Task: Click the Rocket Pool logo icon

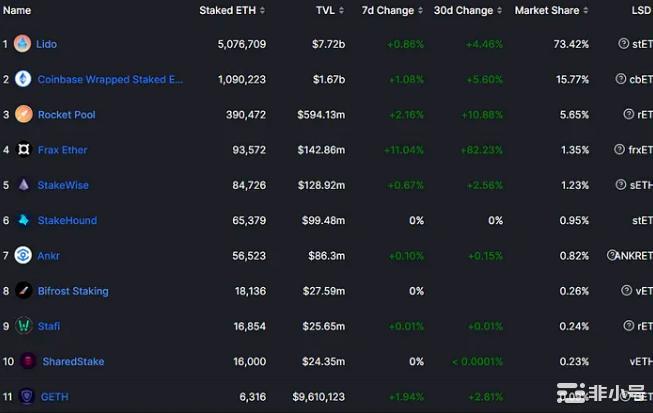Action: click(x=23, y=114)
